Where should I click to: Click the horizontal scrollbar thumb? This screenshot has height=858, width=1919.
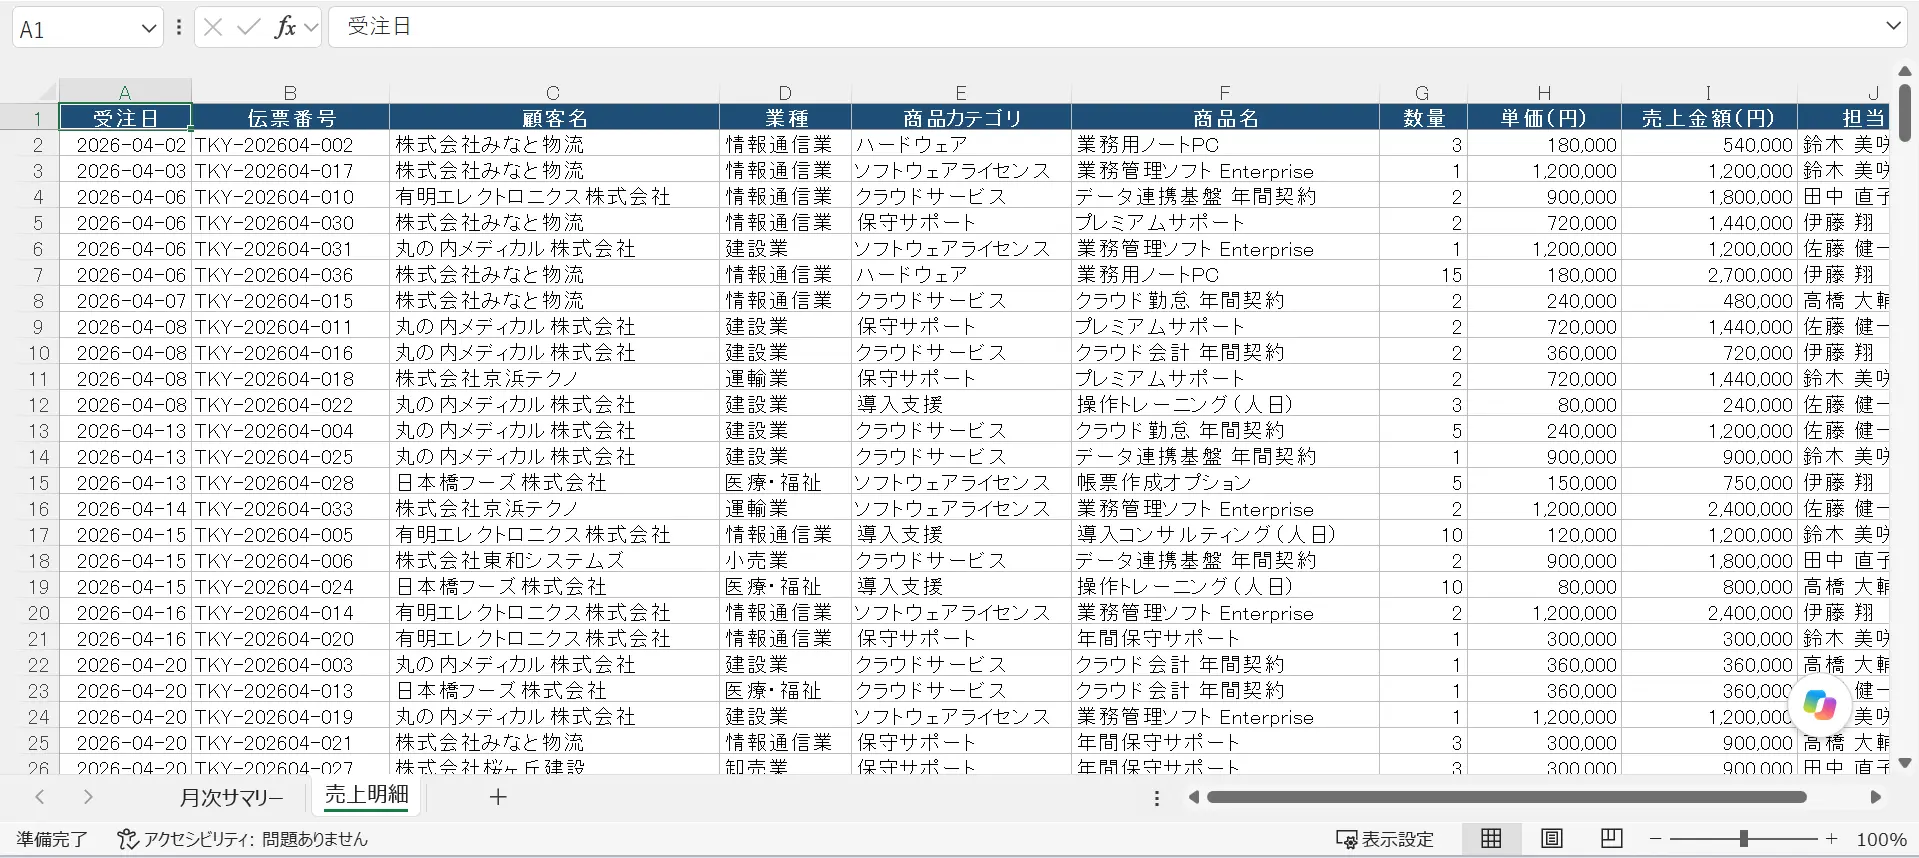point(1506,797)
